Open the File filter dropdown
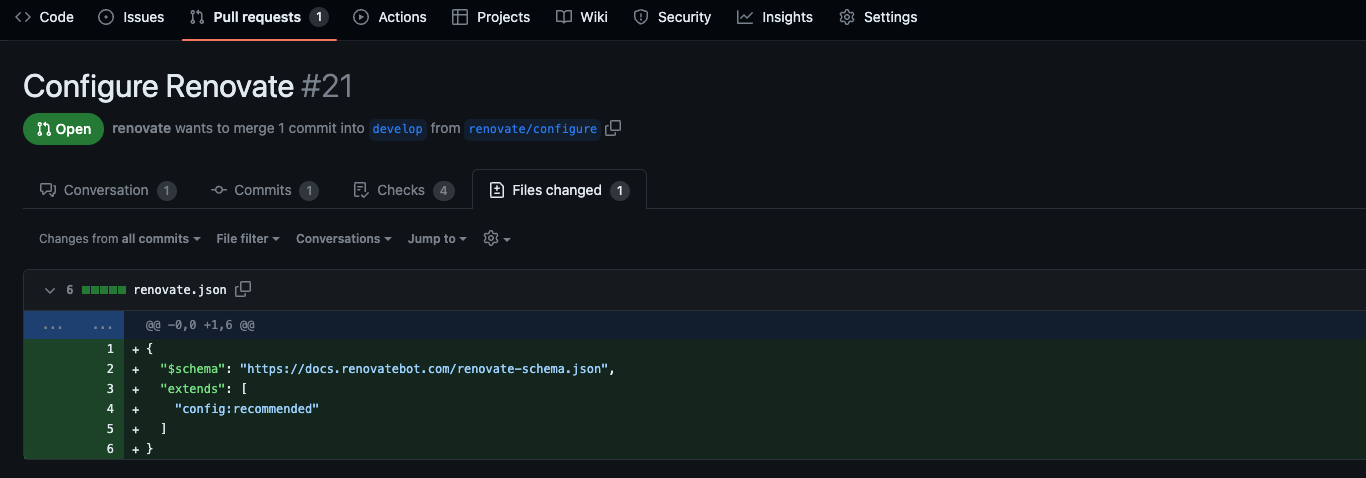Image resolution: width=1366 pixels, height=478 pixels. (248, 238)
